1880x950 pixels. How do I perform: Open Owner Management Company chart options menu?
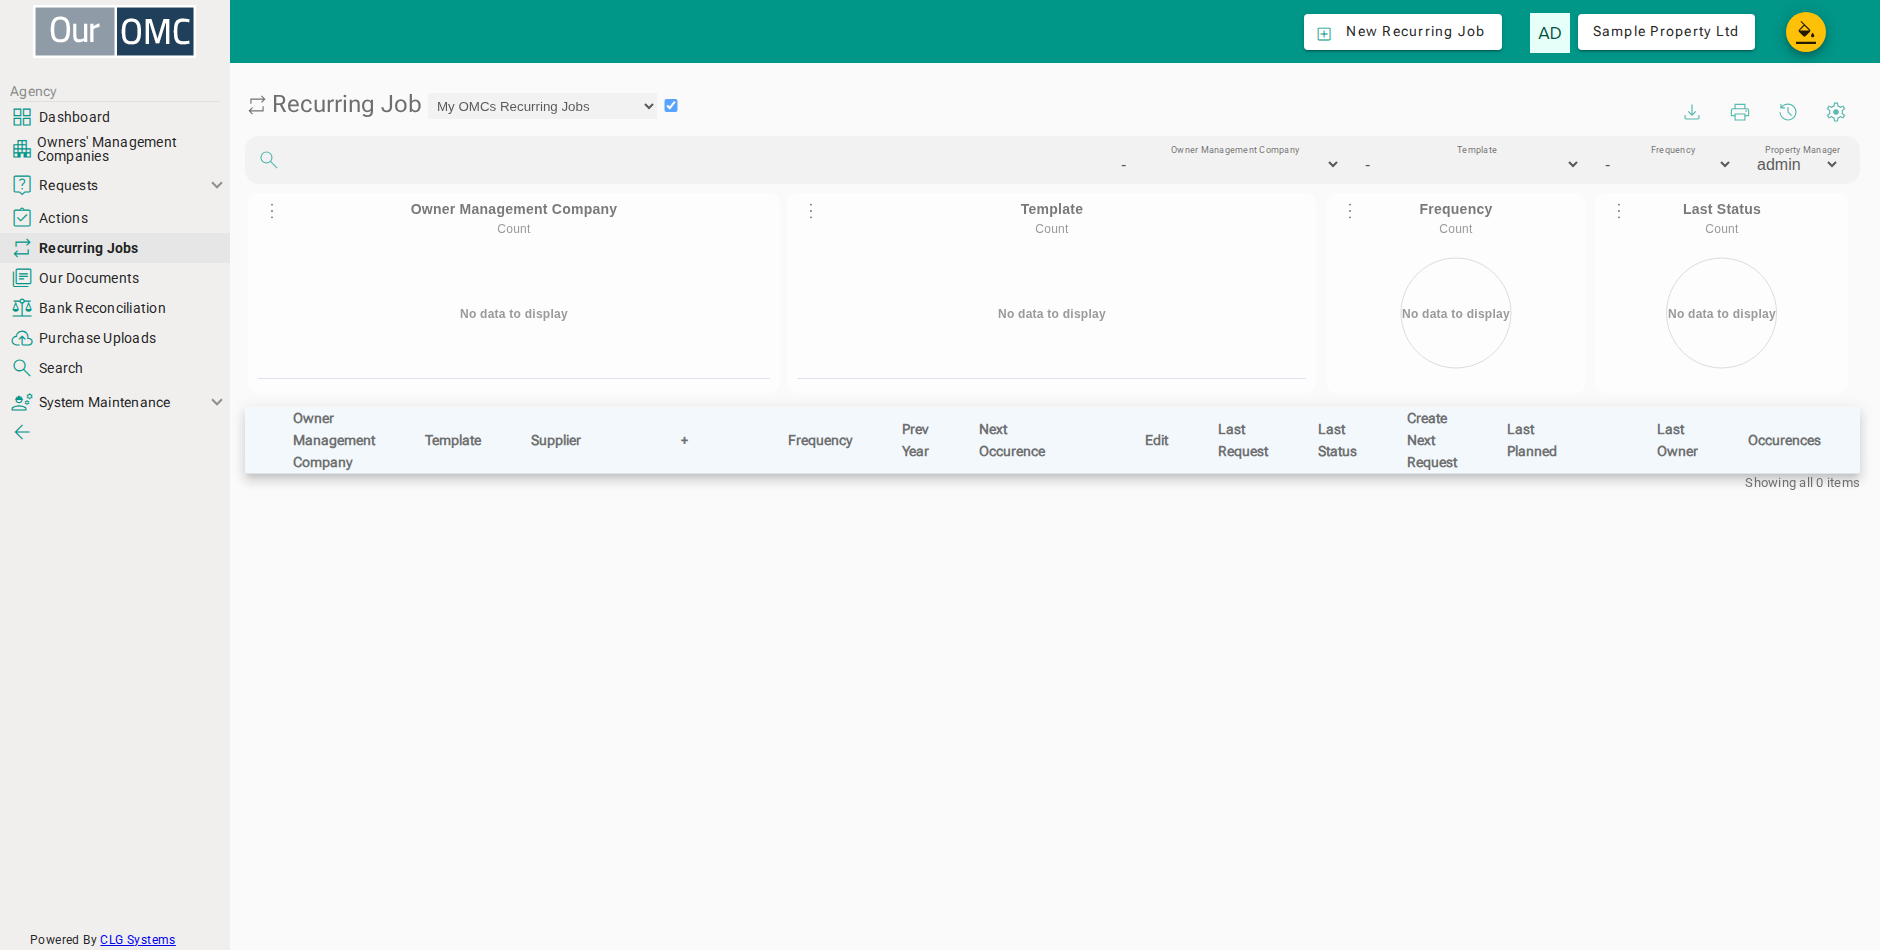pos(272,211)
